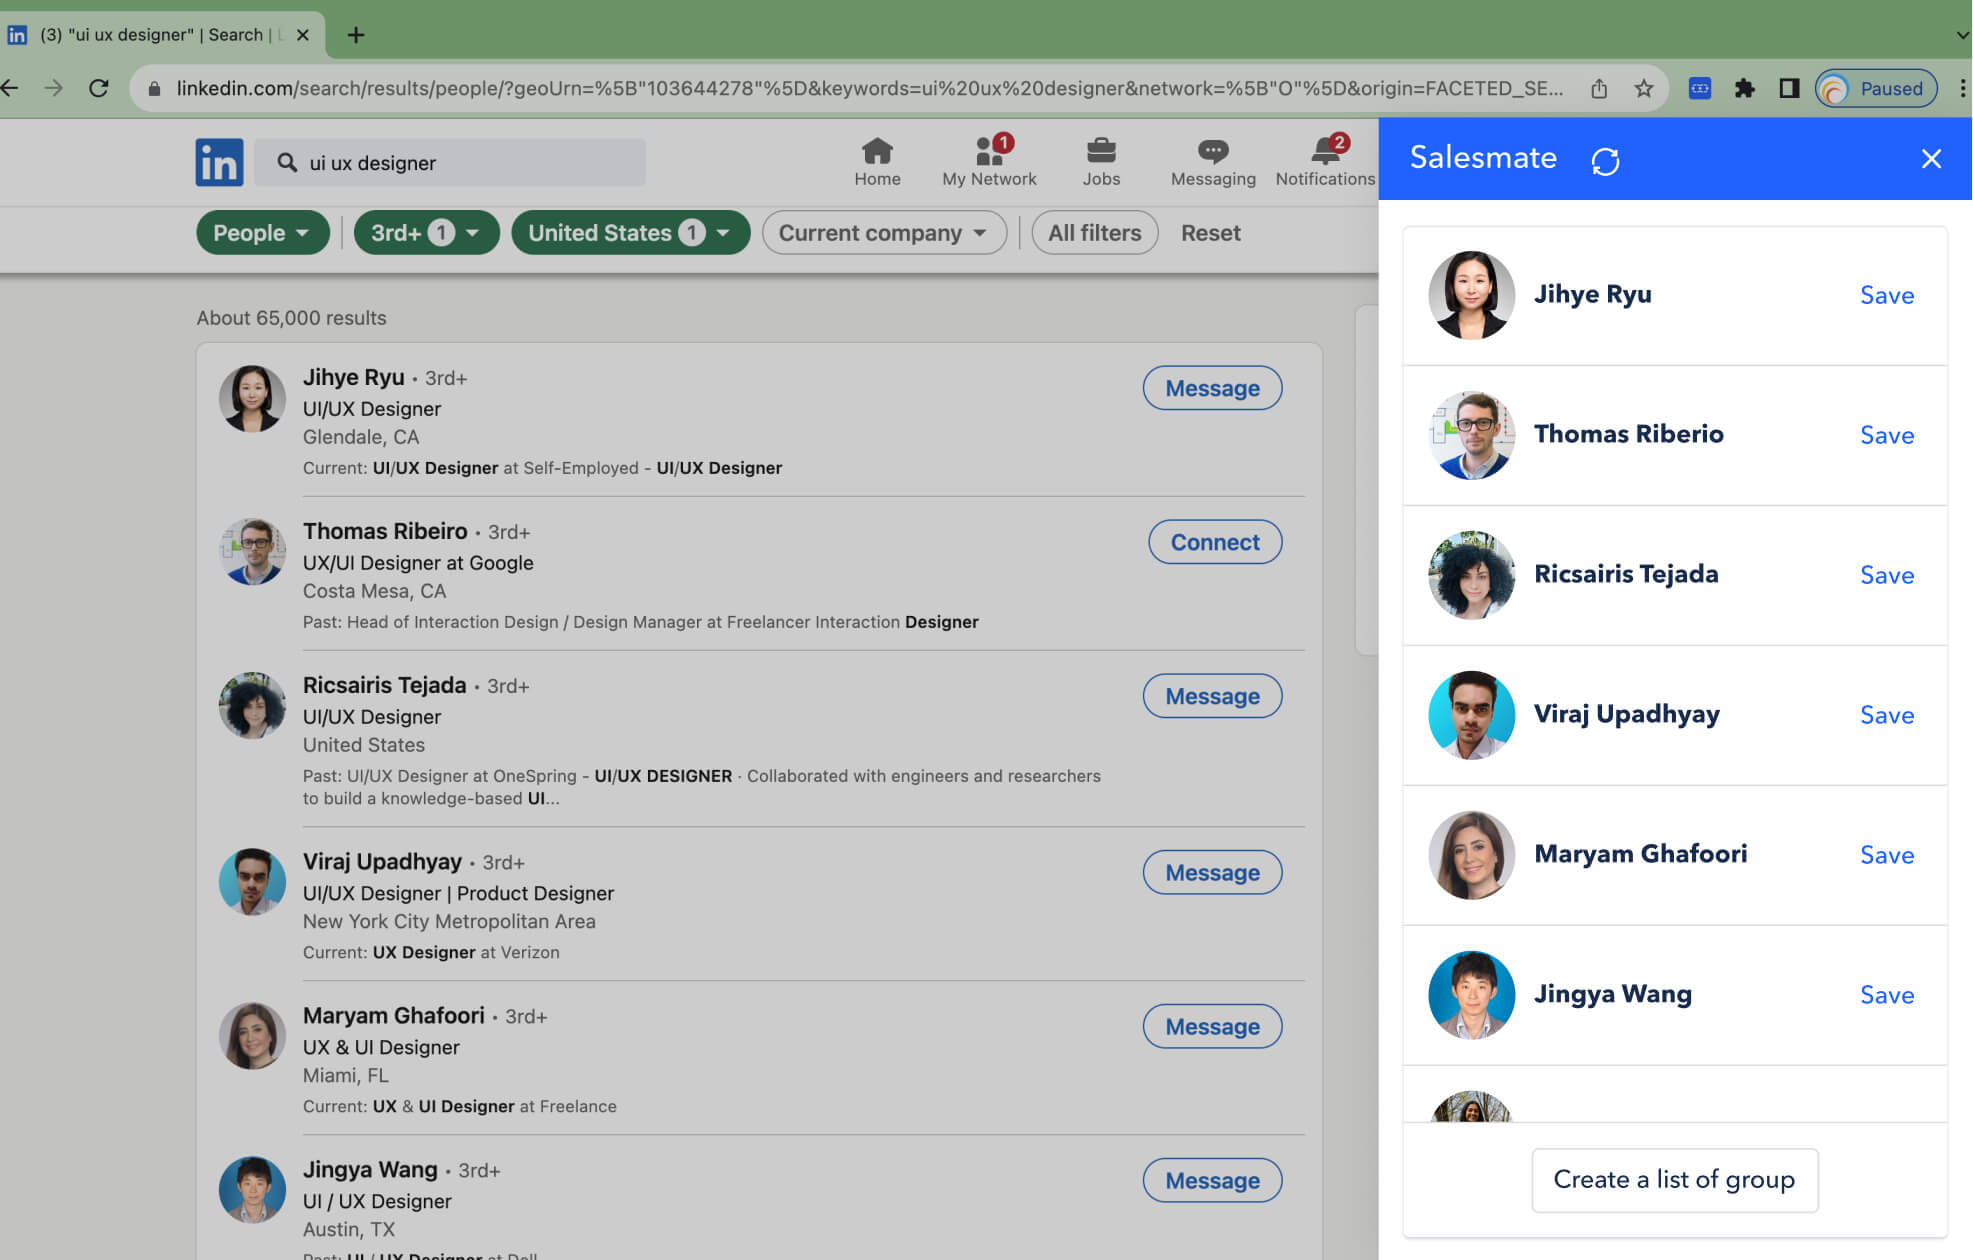Open a new browser tab
The height and width of the screenshot is (1260, 1973).
coord(356,35)
